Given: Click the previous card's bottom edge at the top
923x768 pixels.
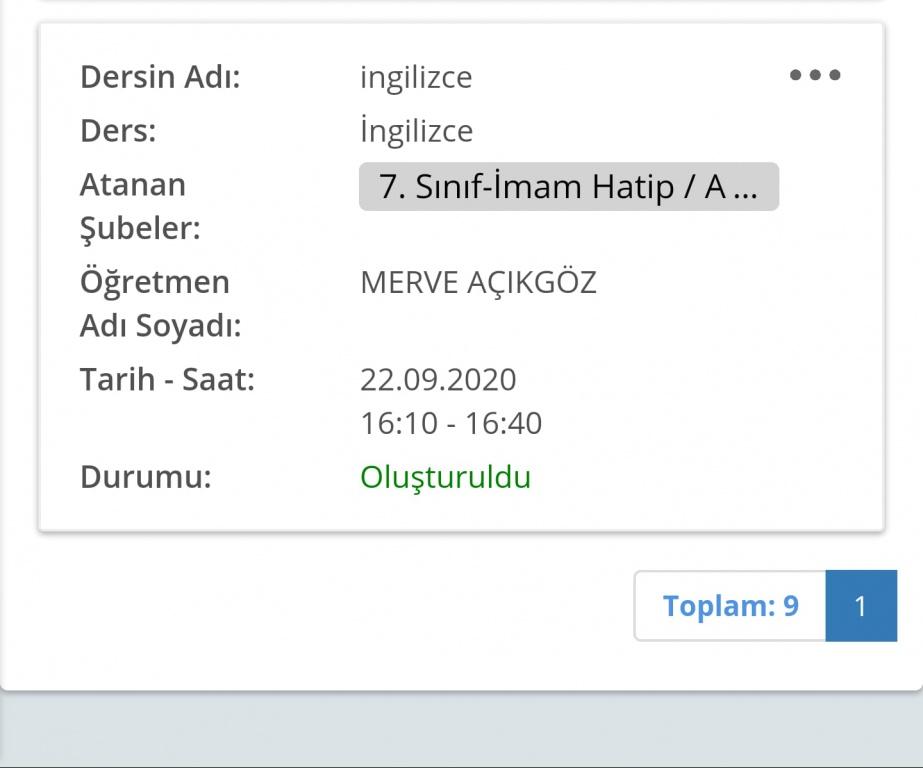Looking at the screenshot, I should [461, 3].
